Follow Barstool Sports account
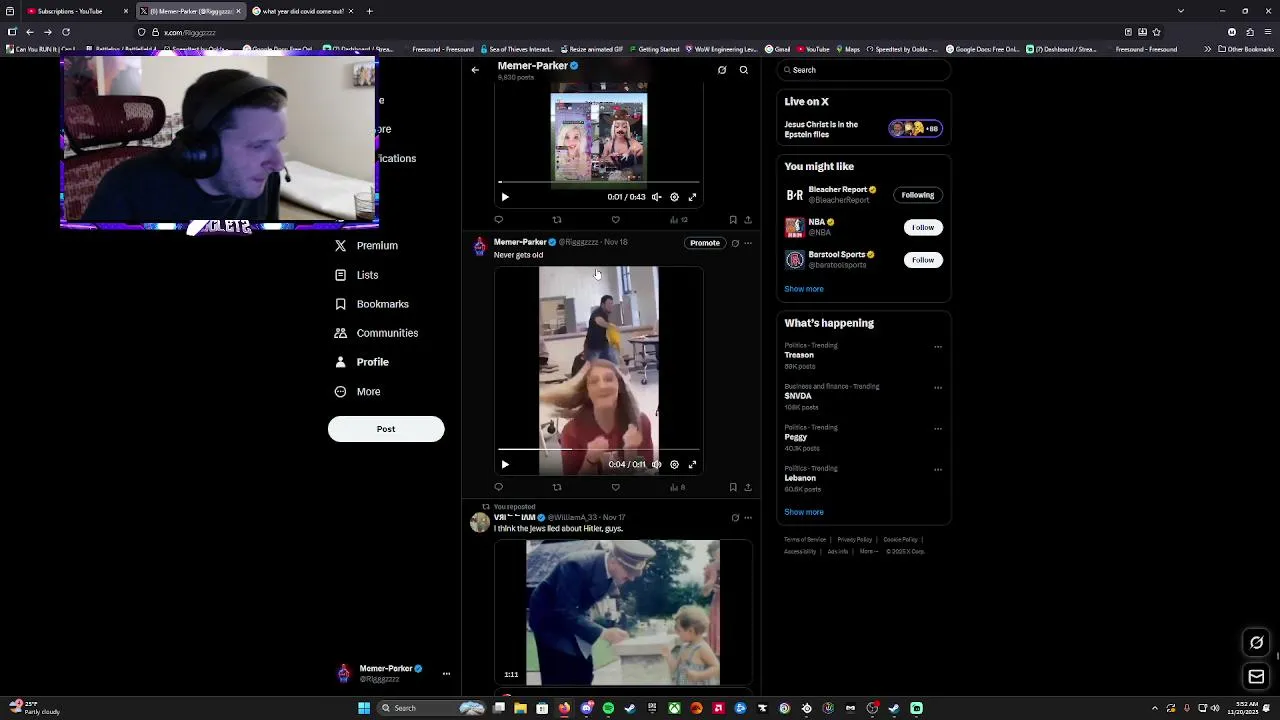Image resolution: width=1280 pixels, height=720 pixels. [x=923, y=260]
